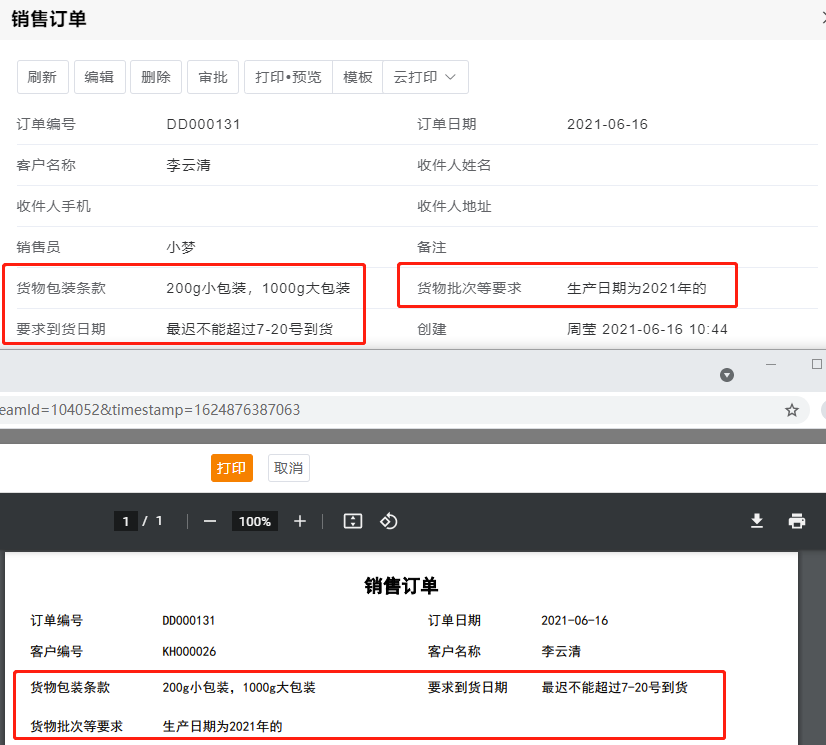Click the 100% zoom level field

tap(255, 521)
